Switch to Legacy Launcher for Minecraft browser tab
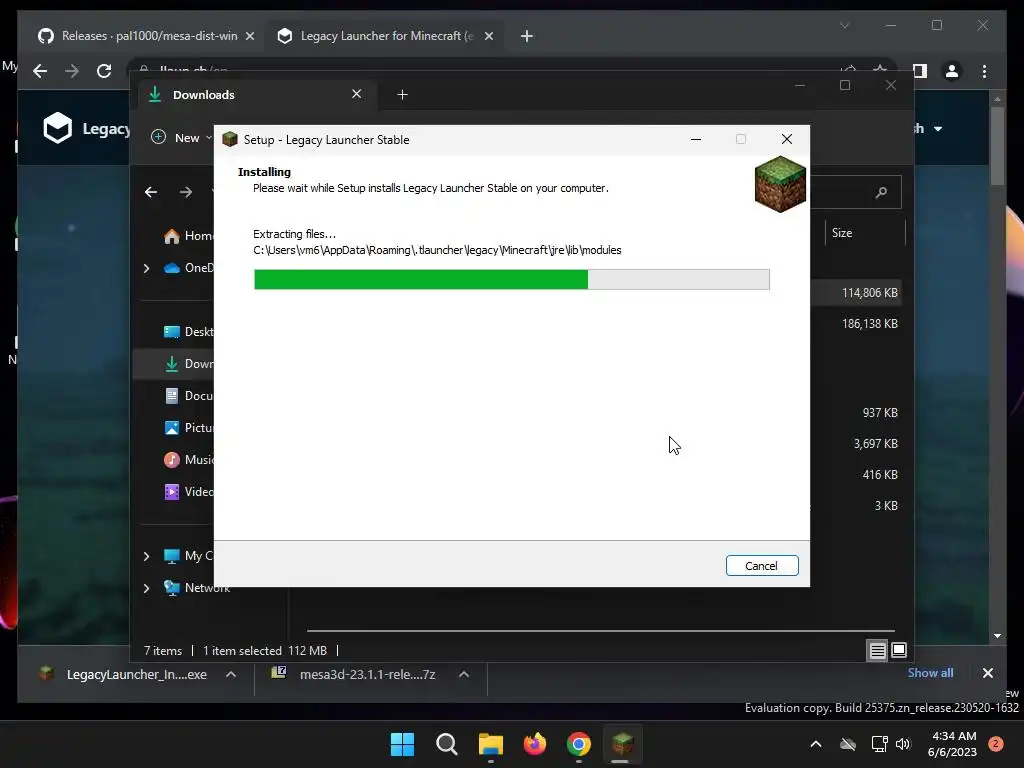The height and width of the screenshot is (768, 1024). click(x=387, y=36)
